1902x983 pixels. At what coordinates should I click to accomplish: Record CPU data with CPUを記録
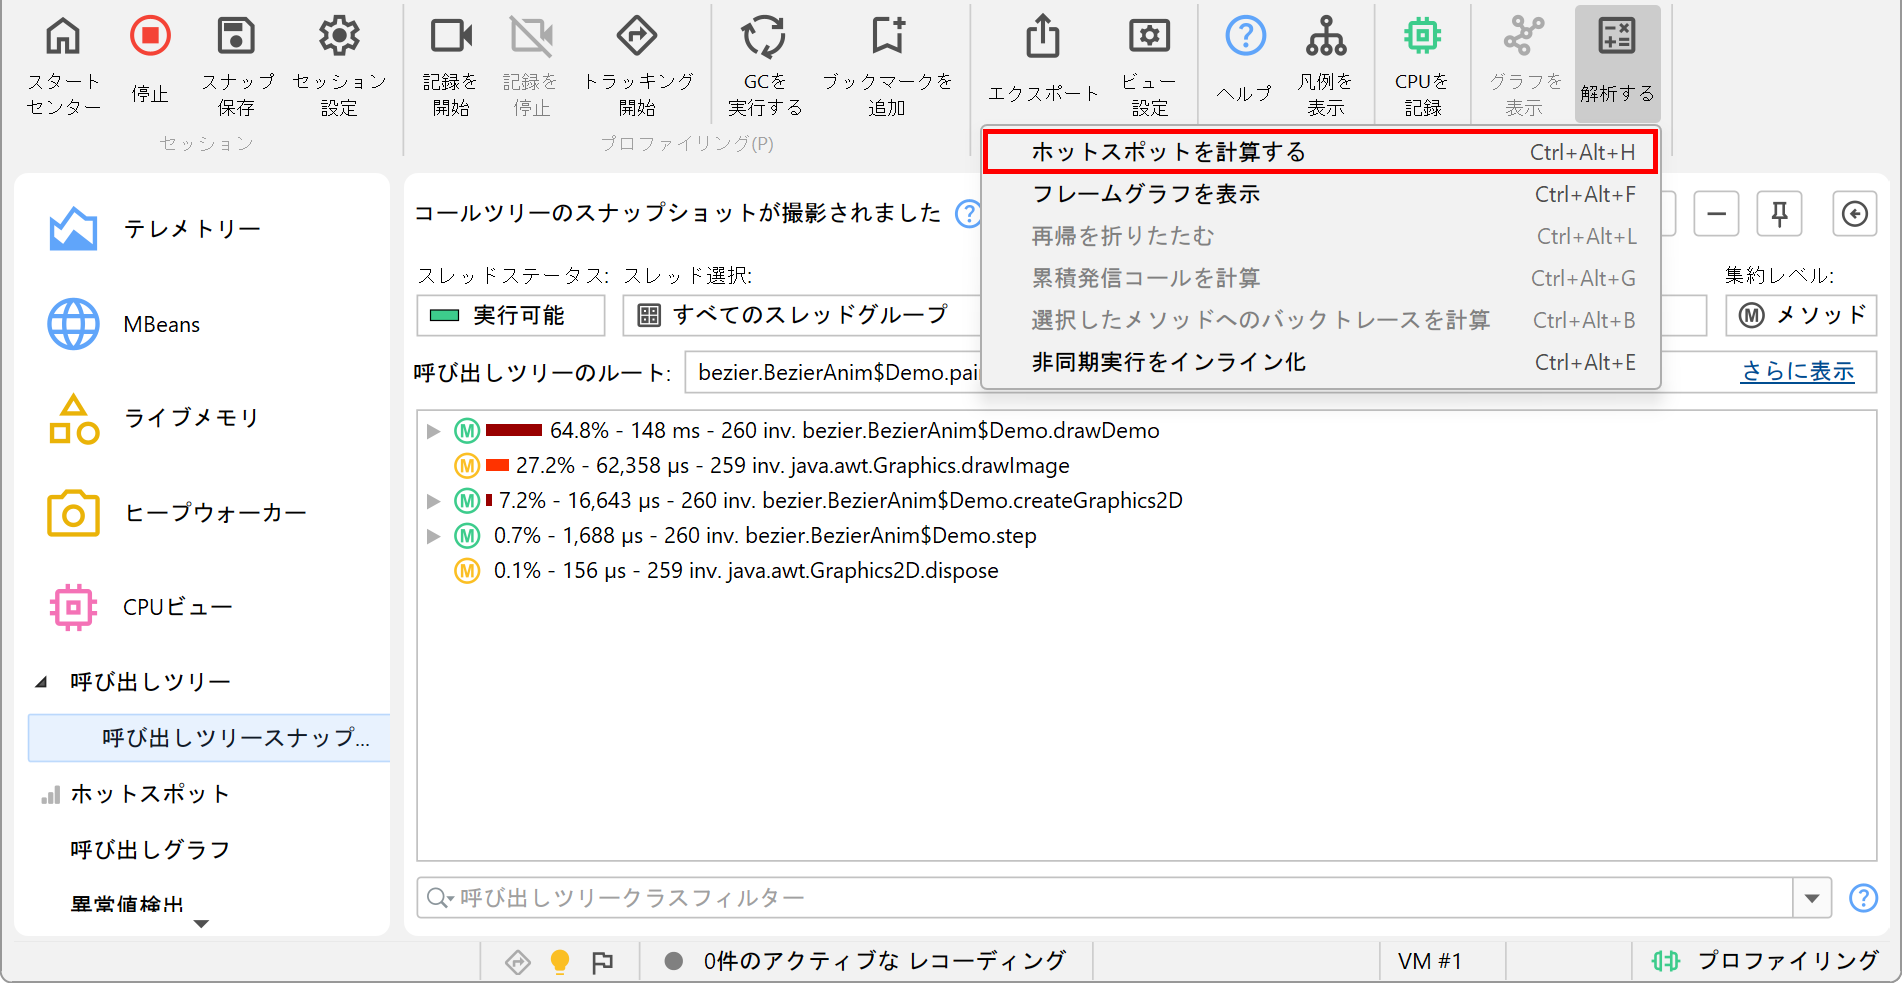pyautogui.click(x=1421, y=38)
